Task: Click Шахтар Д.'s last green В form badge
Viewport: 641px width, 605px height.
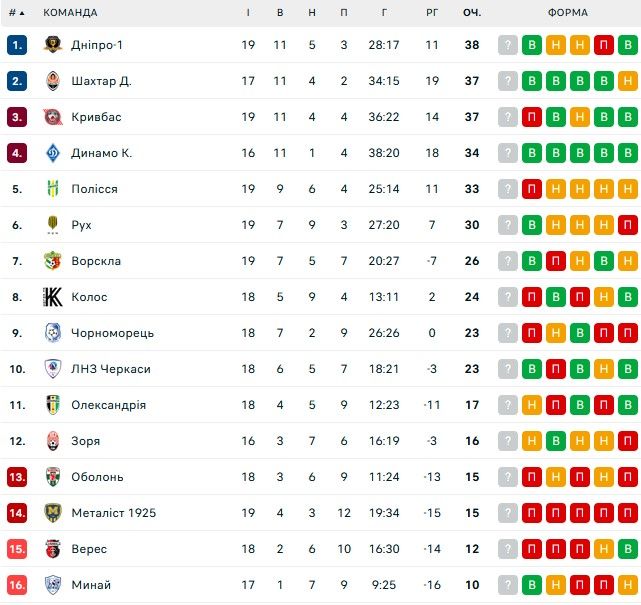Action: (x=628, y=81)
